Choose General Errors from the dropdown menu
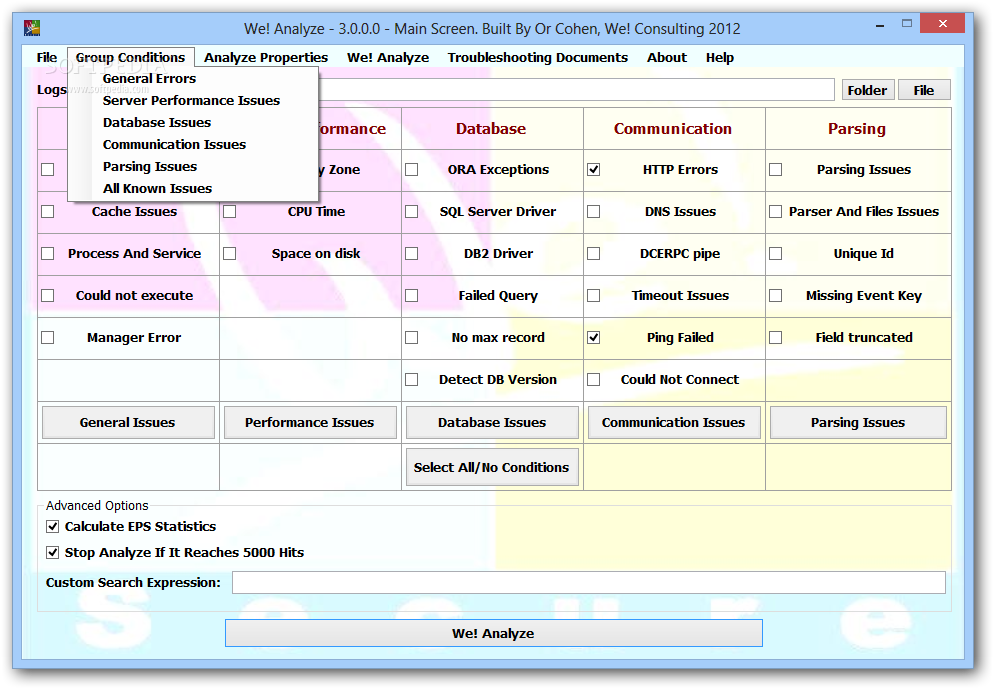The image size is (994, 689). coord(193,79)
